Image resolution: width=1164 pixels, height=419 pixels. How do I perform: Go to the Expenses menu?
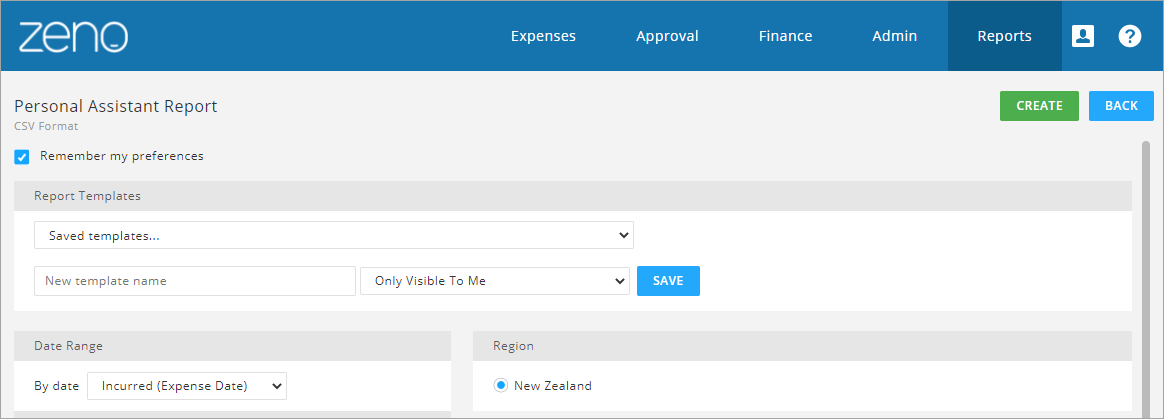click(x=543, y=36)
